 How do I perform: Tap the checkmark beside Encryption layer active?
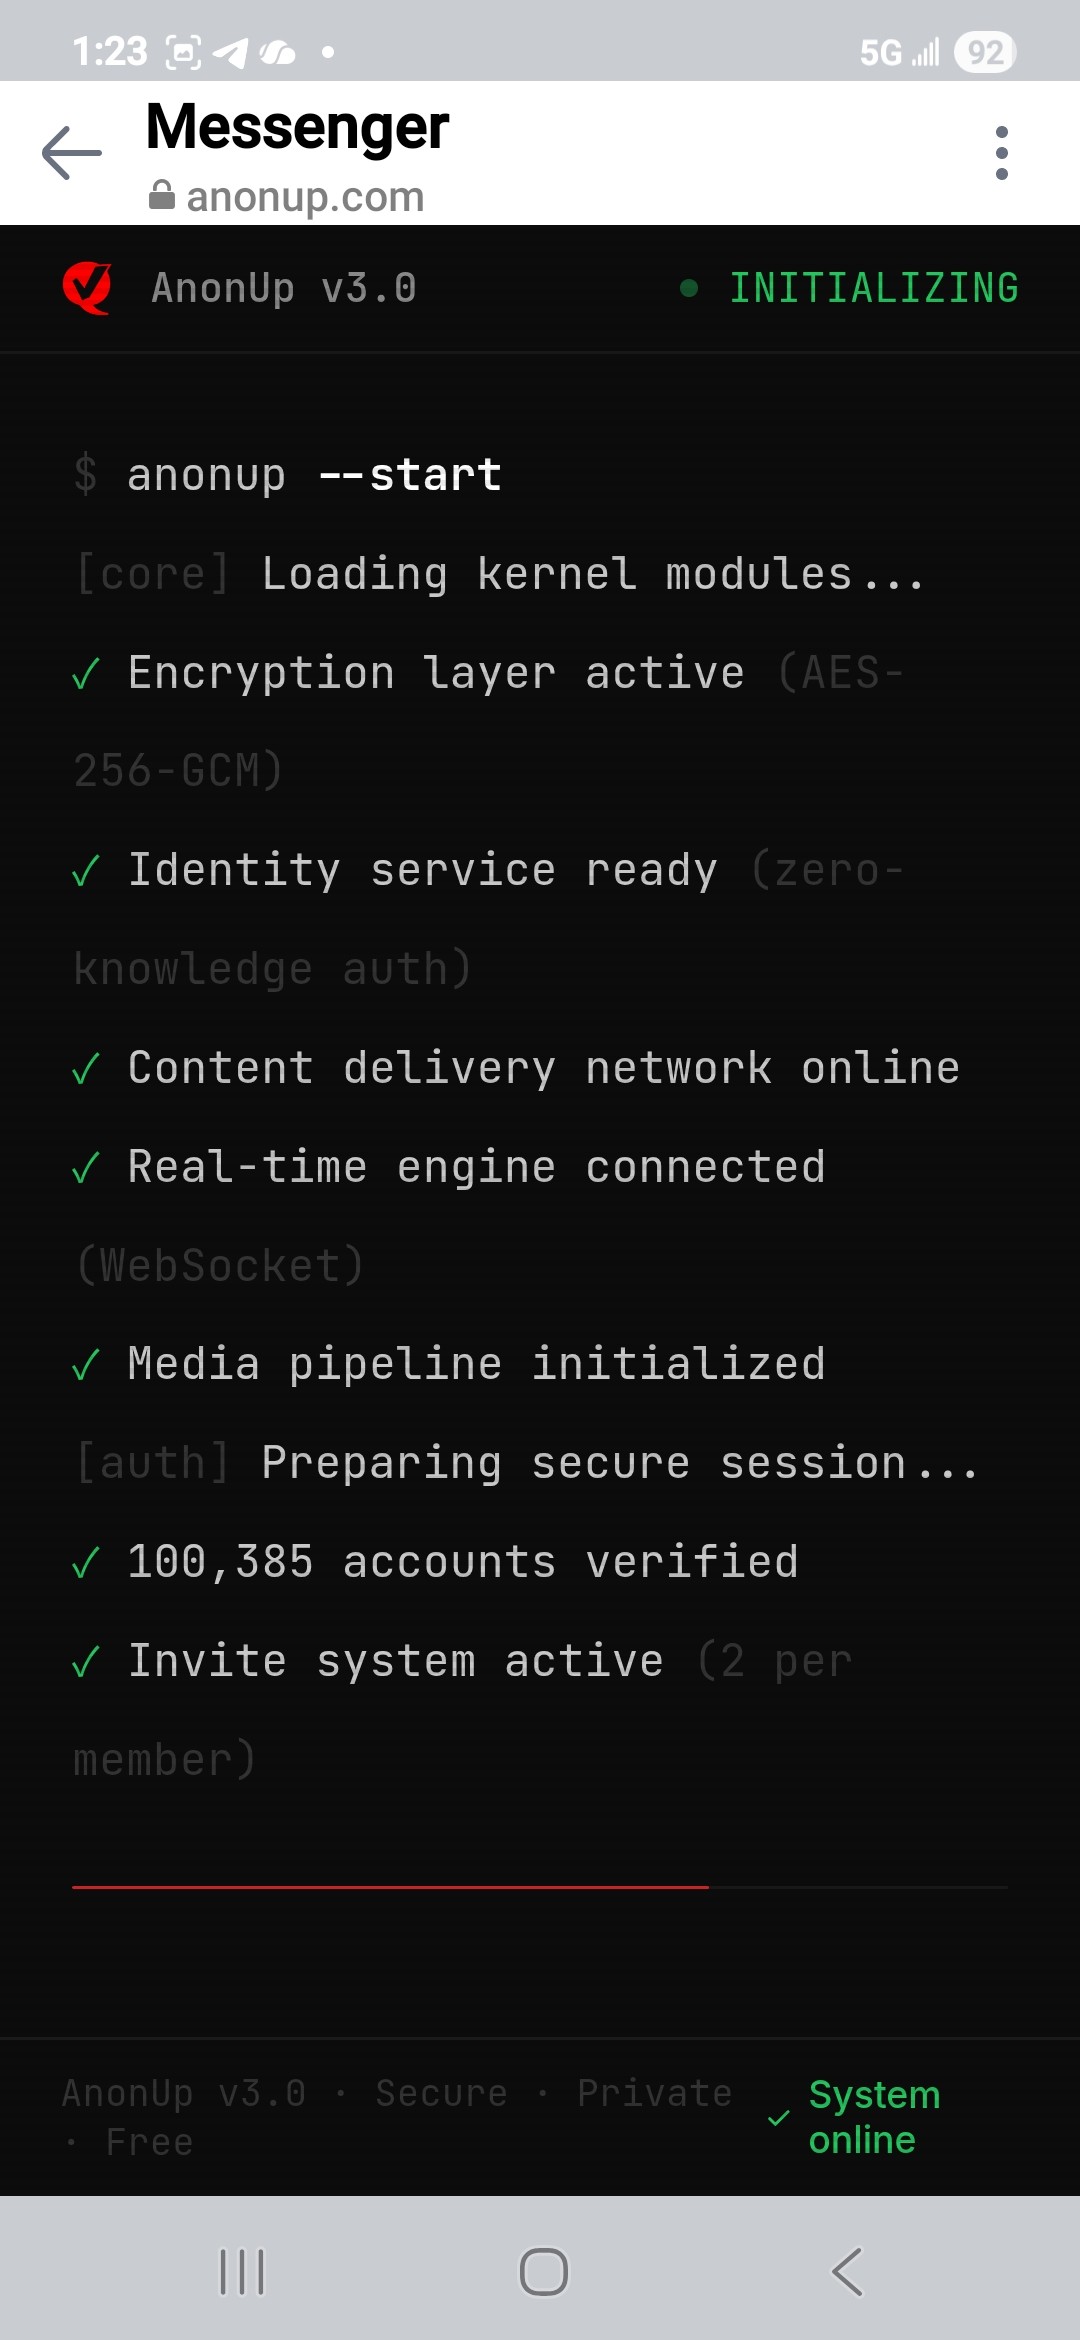coord(86,675)
